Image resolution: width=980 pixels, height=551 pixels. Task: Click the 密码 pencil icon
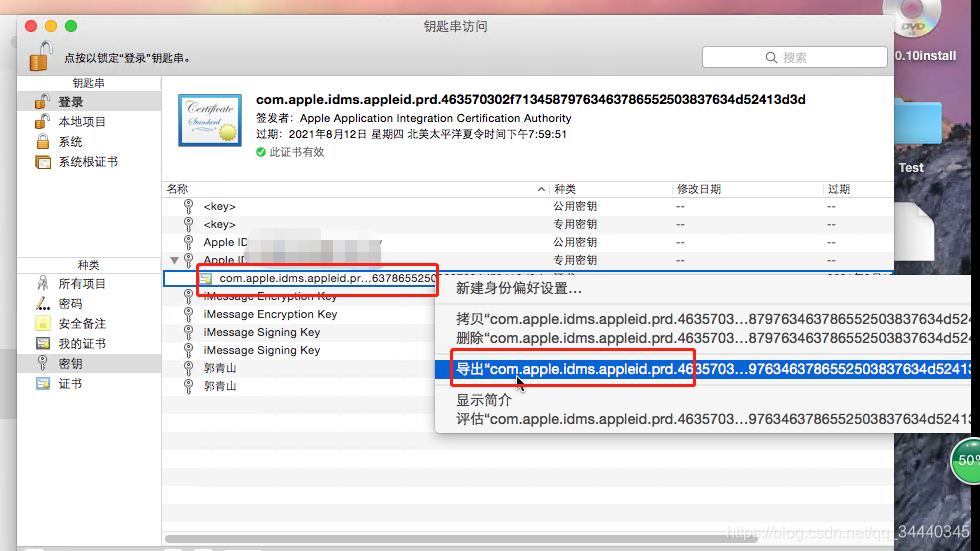42,304
